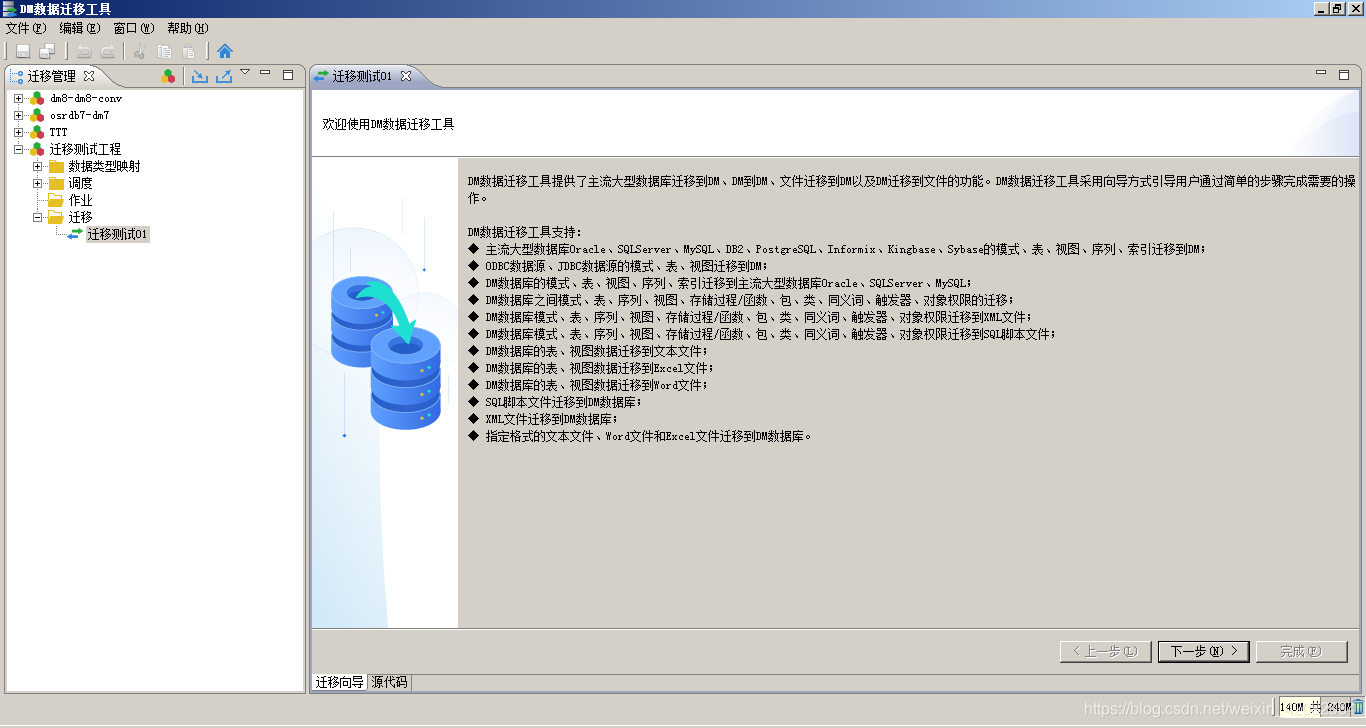This screenshot has height=728, width=1366.
Task: Click the 下一步(N) > button
Action: pyautogui.click(x=1203, y=651)
